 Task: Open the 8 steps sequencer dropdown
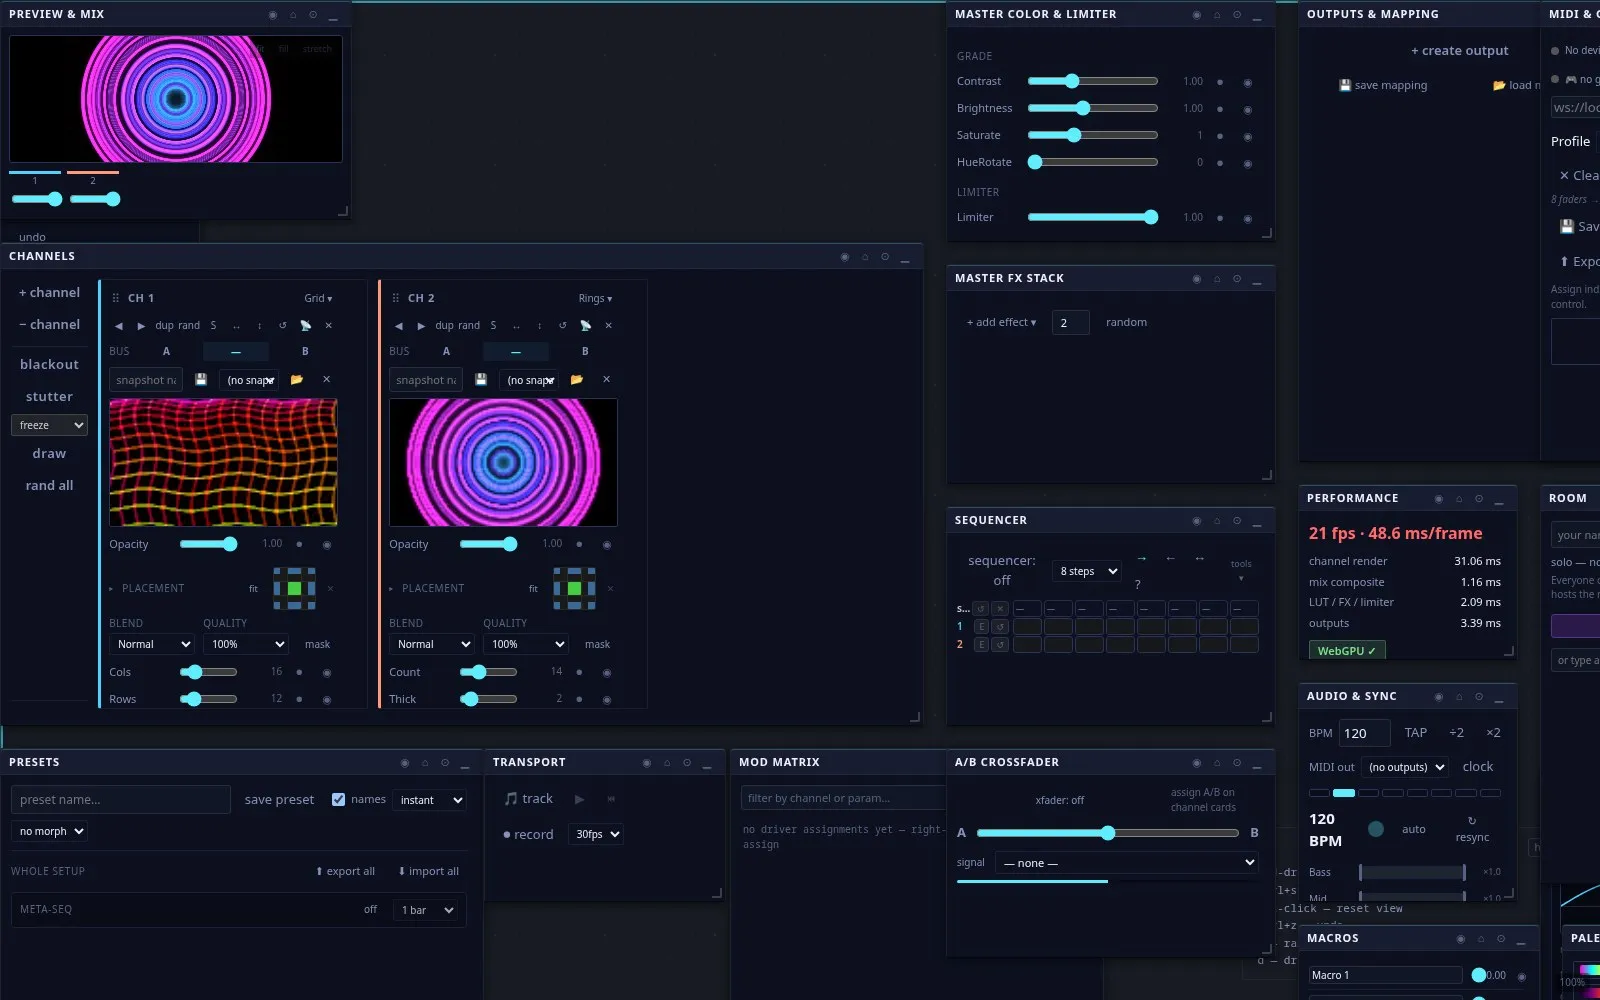1087,572
